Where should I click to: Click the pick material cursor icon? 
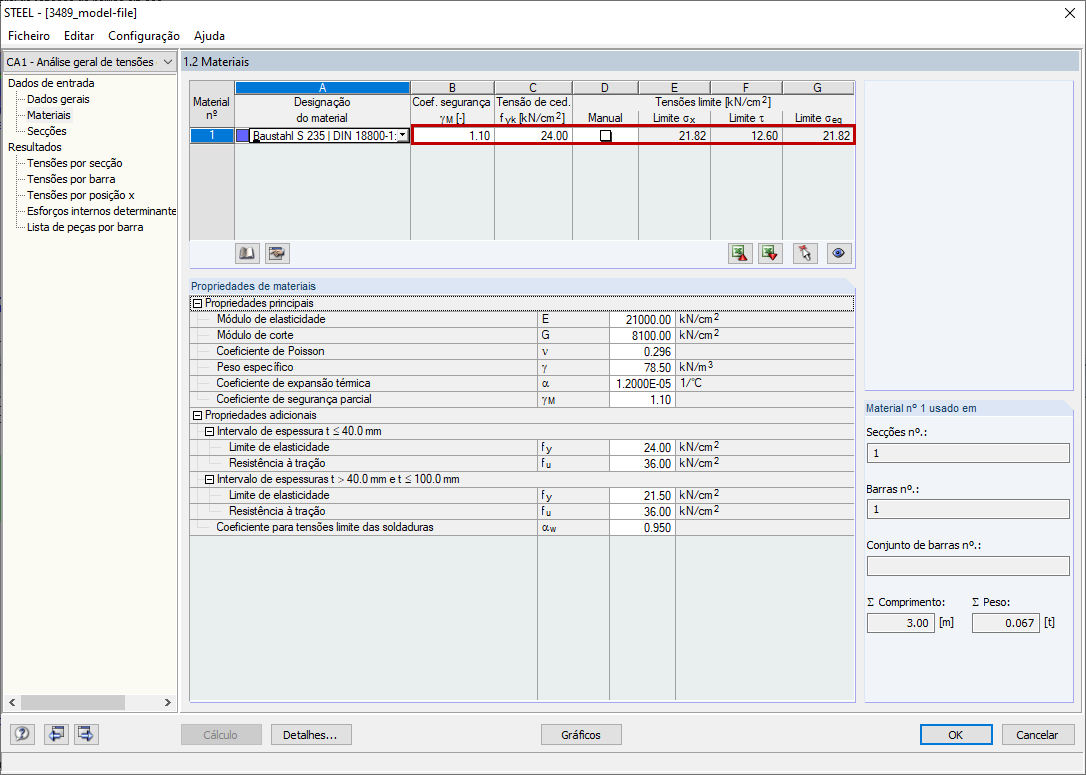click(x=805, y=253)
